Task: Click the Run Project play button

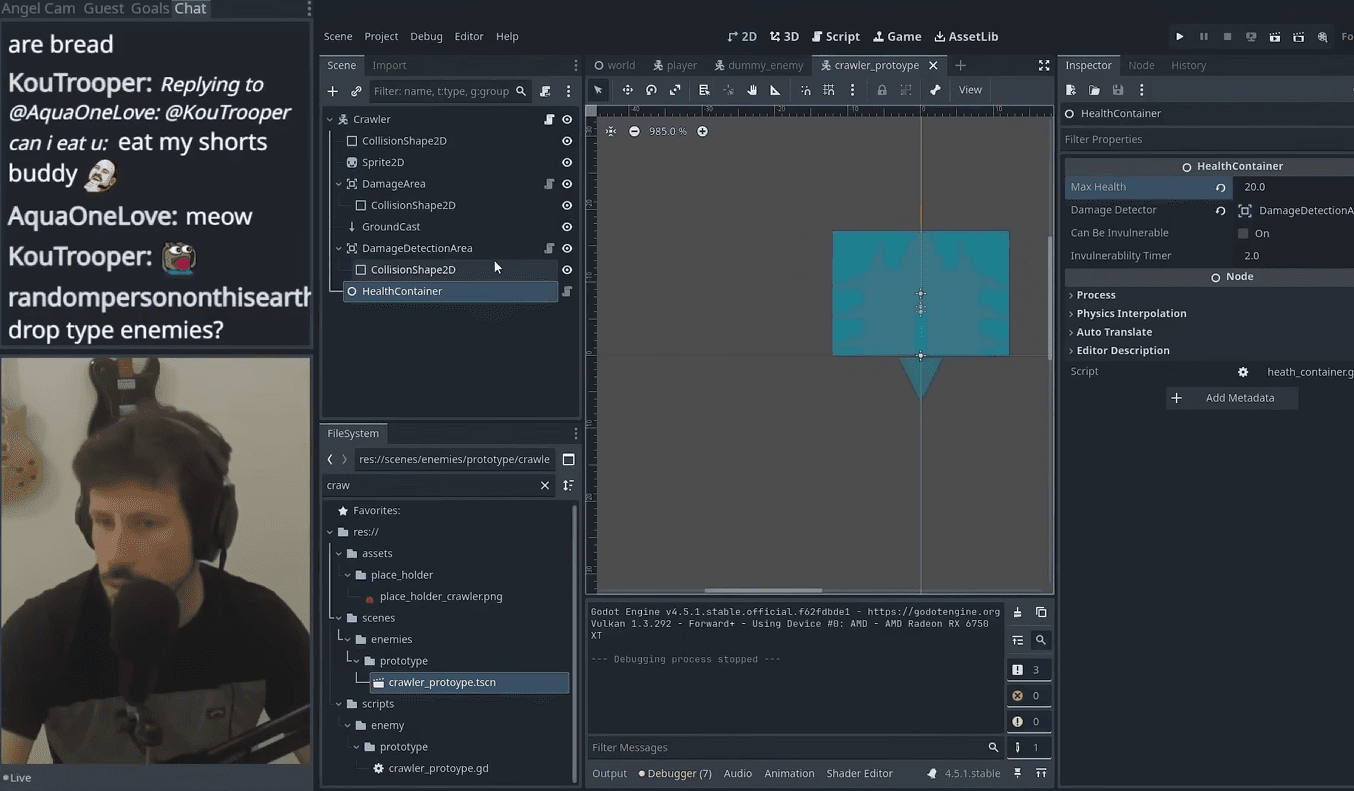Action: tap(1180, 37)
